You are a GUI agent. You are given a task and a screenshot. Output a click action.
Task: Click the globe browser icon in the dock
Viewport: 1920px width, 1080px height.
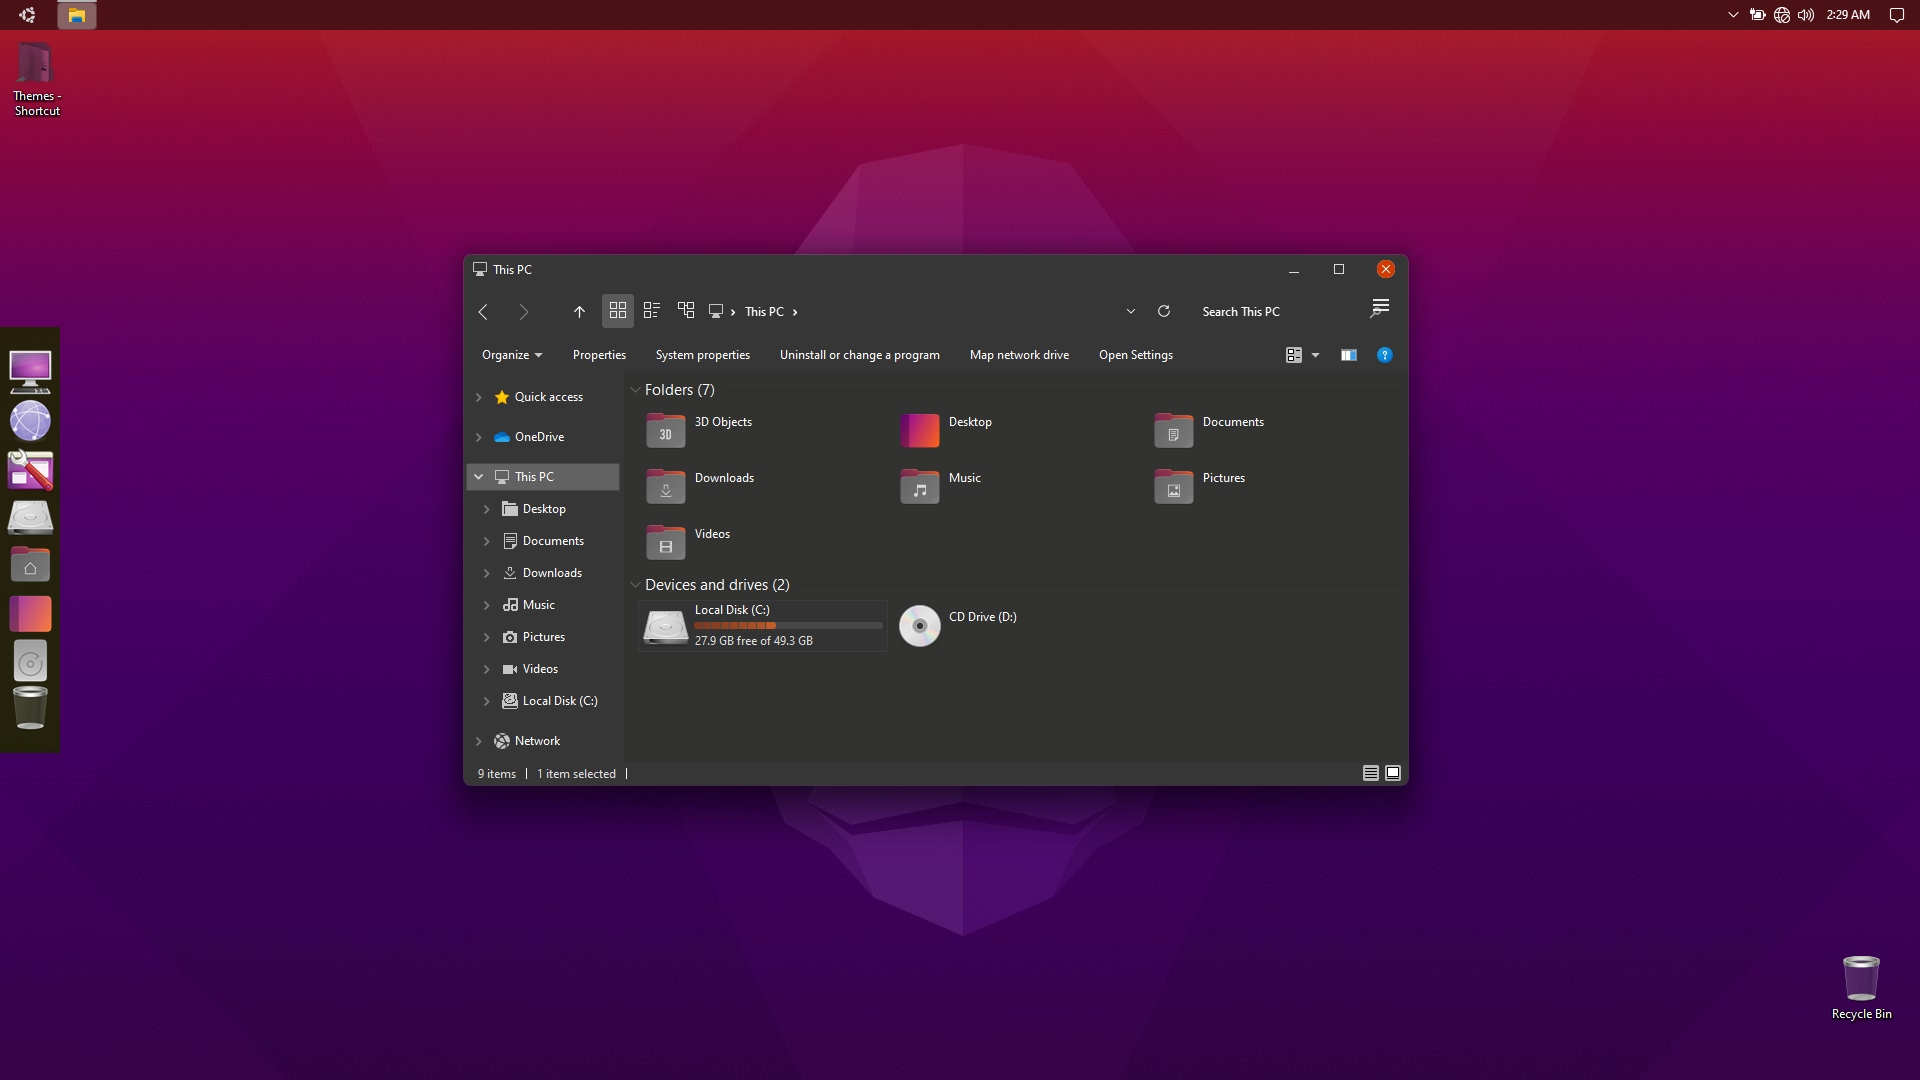point(30,421)
